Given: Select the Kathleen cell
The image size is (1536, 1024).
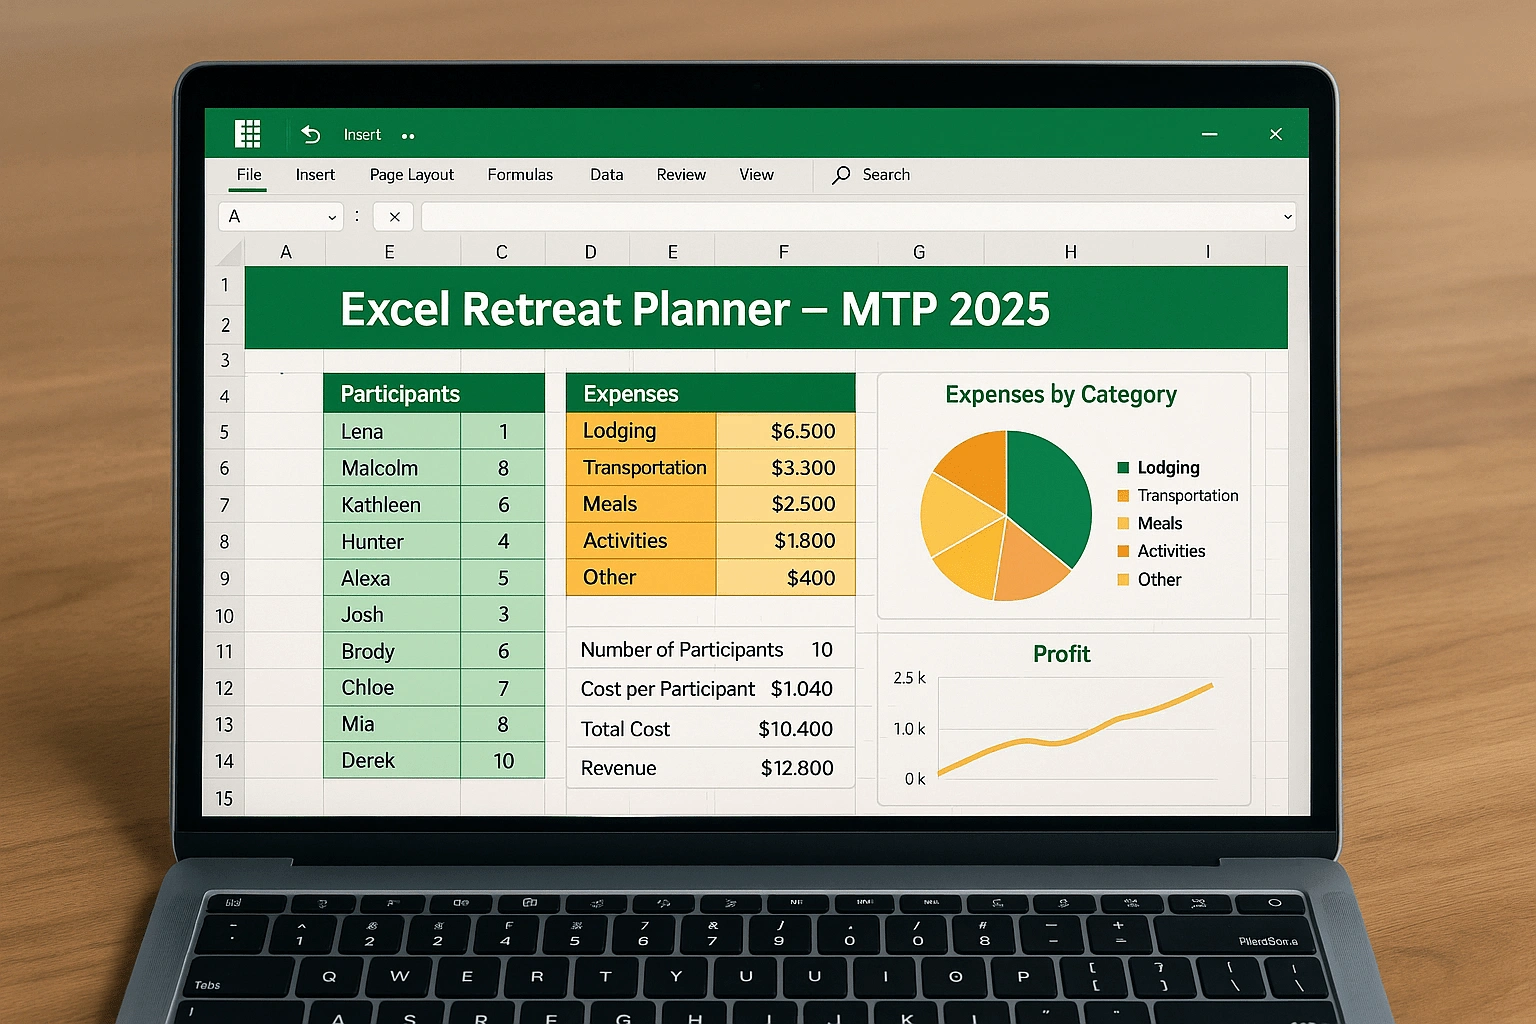Looking at the screenshot, I should pyautogui.click(x=392, y=505).
